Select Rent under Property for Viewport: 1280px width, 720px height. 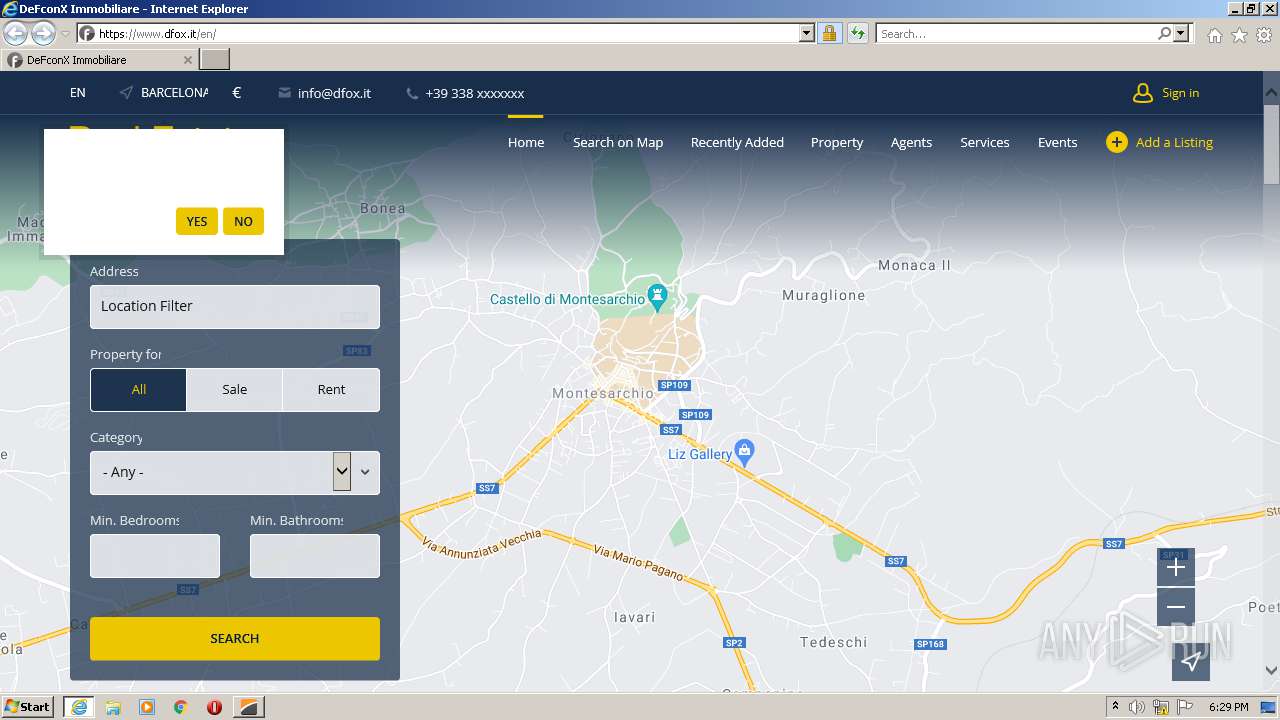click(331, 390)
